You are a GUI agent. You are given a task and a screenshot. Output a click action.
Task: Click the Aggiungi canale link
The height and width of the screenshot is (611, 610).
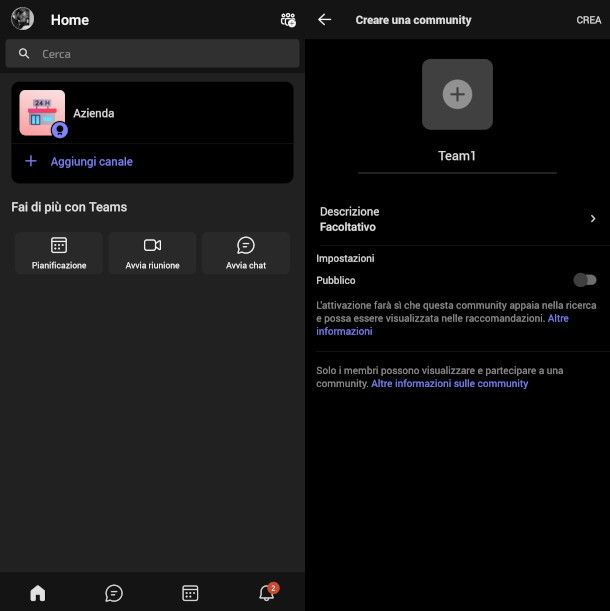[92, 161]
